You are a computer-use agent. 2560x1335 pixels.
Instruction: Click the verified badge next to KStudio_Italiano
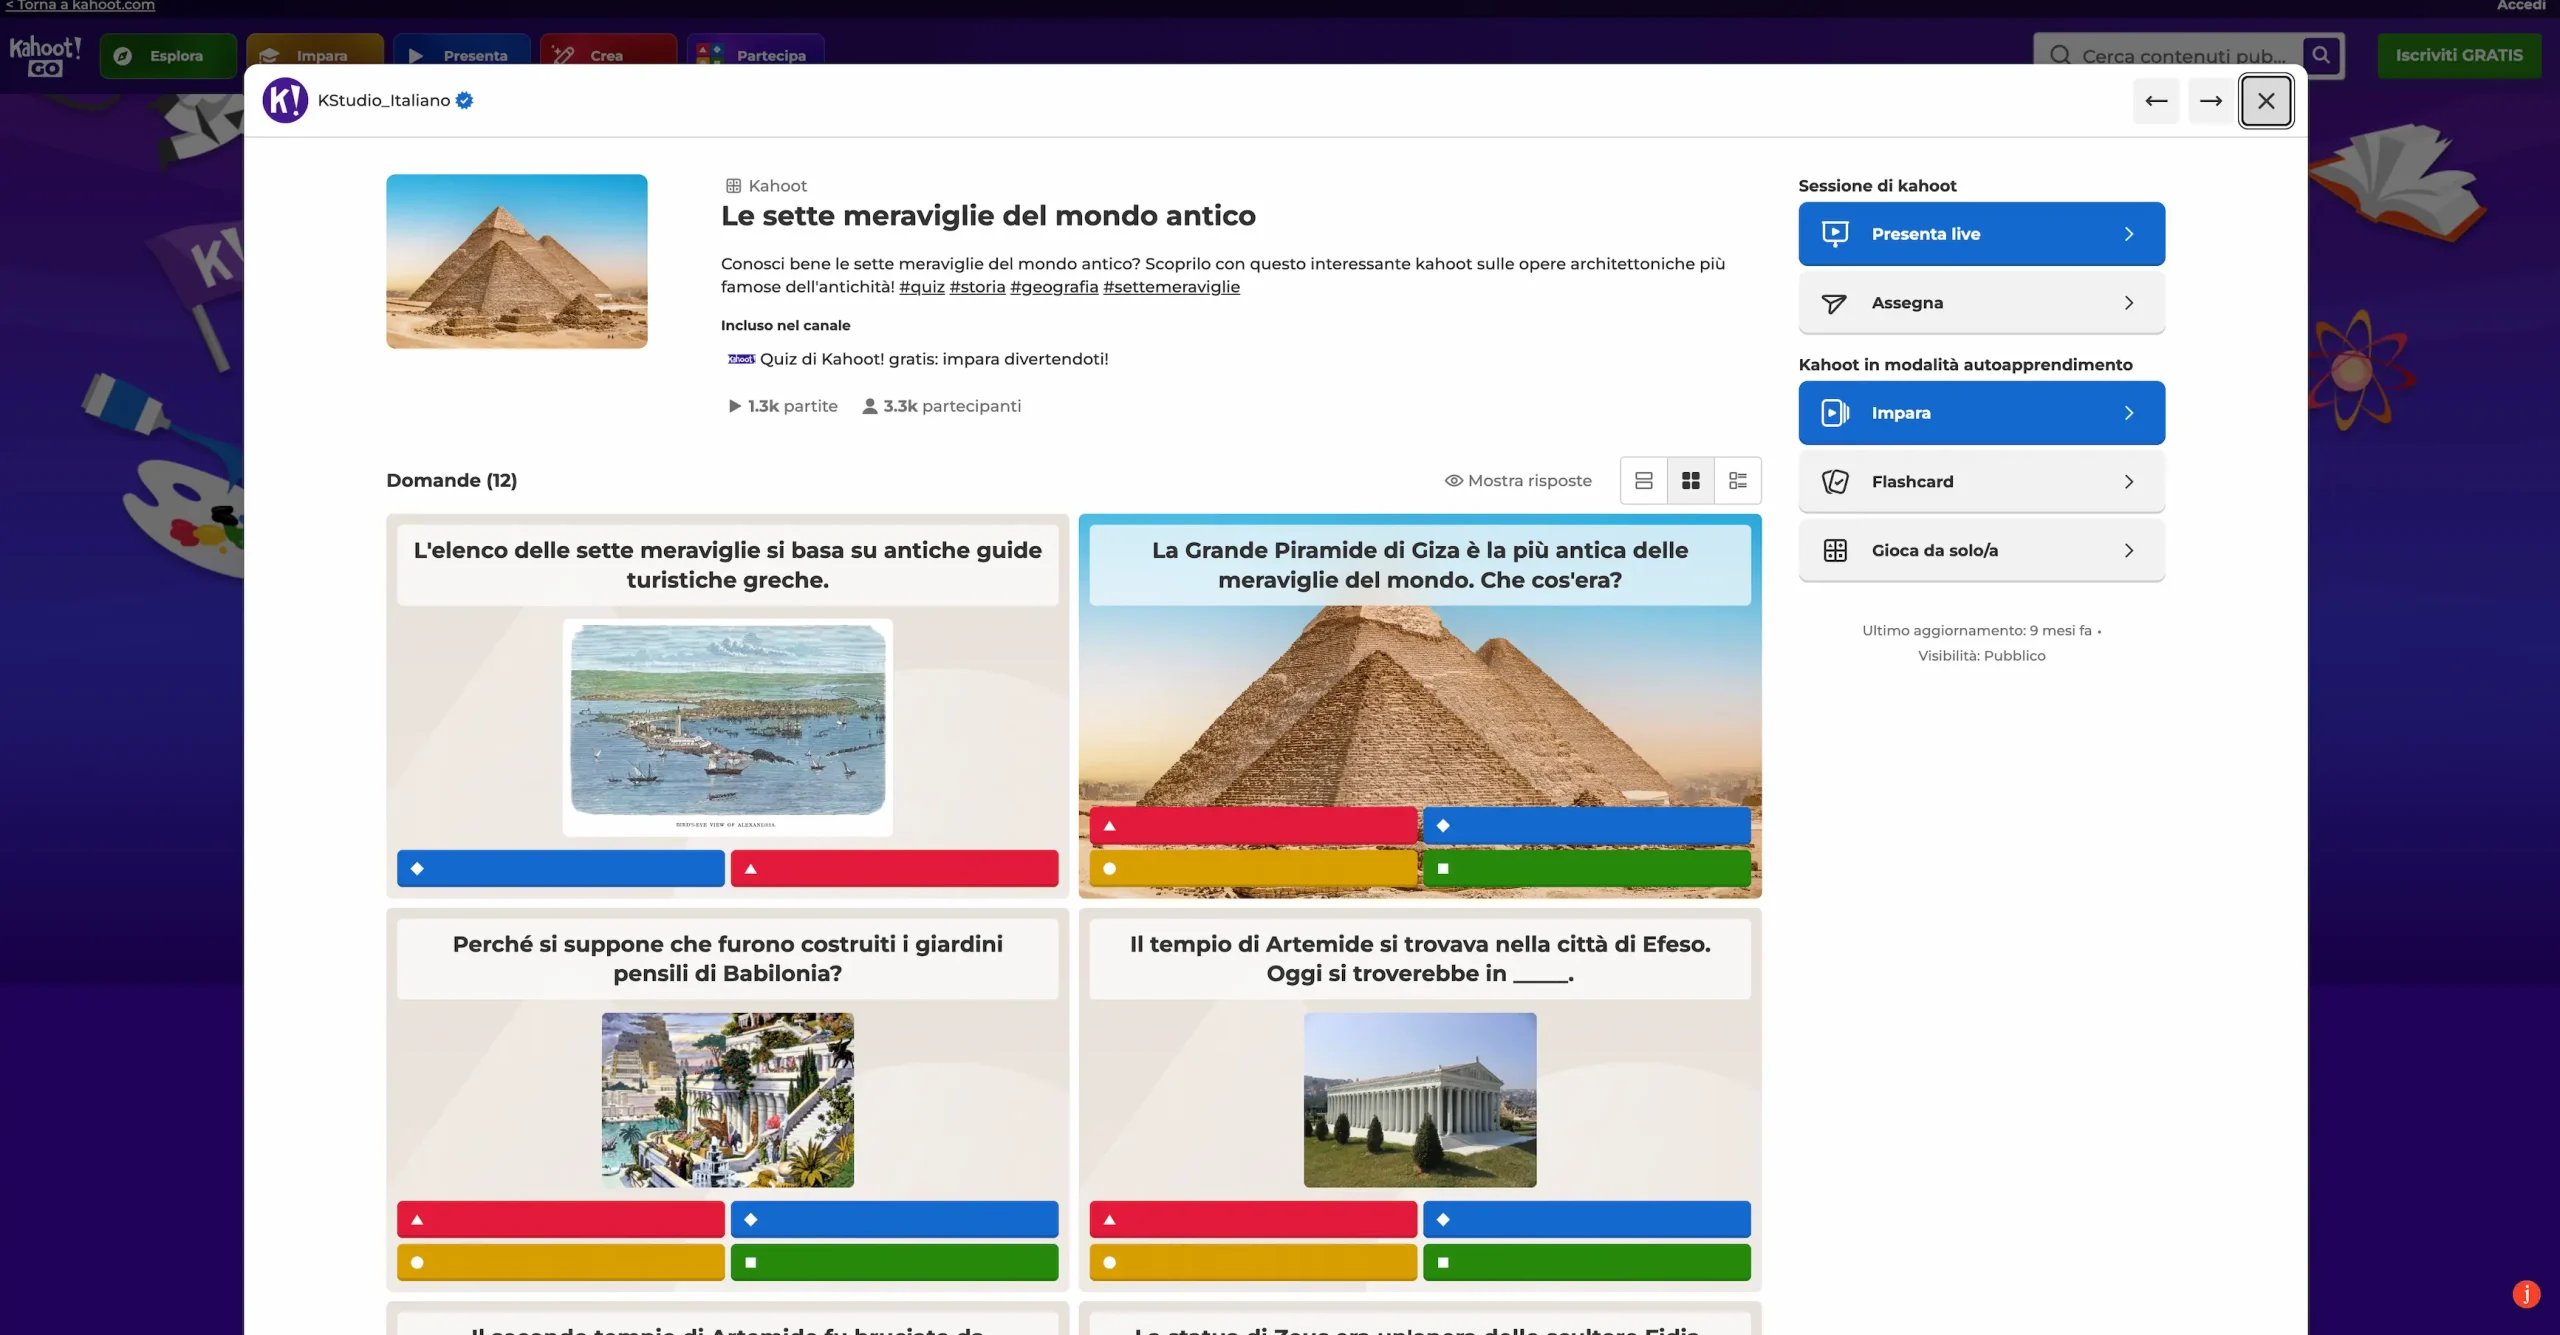click(464, 100)
